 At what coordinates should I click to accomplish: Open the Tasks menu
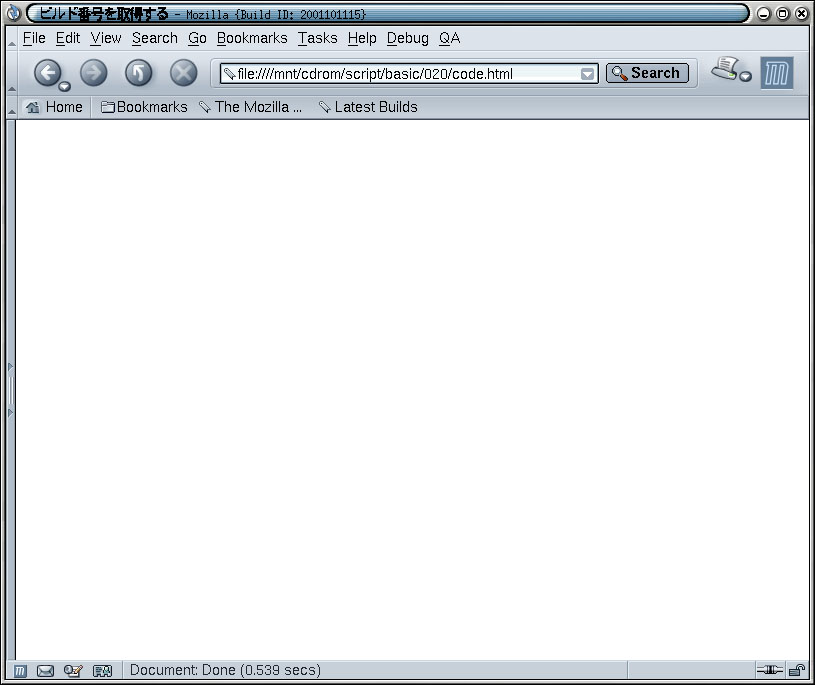[318, 38]
